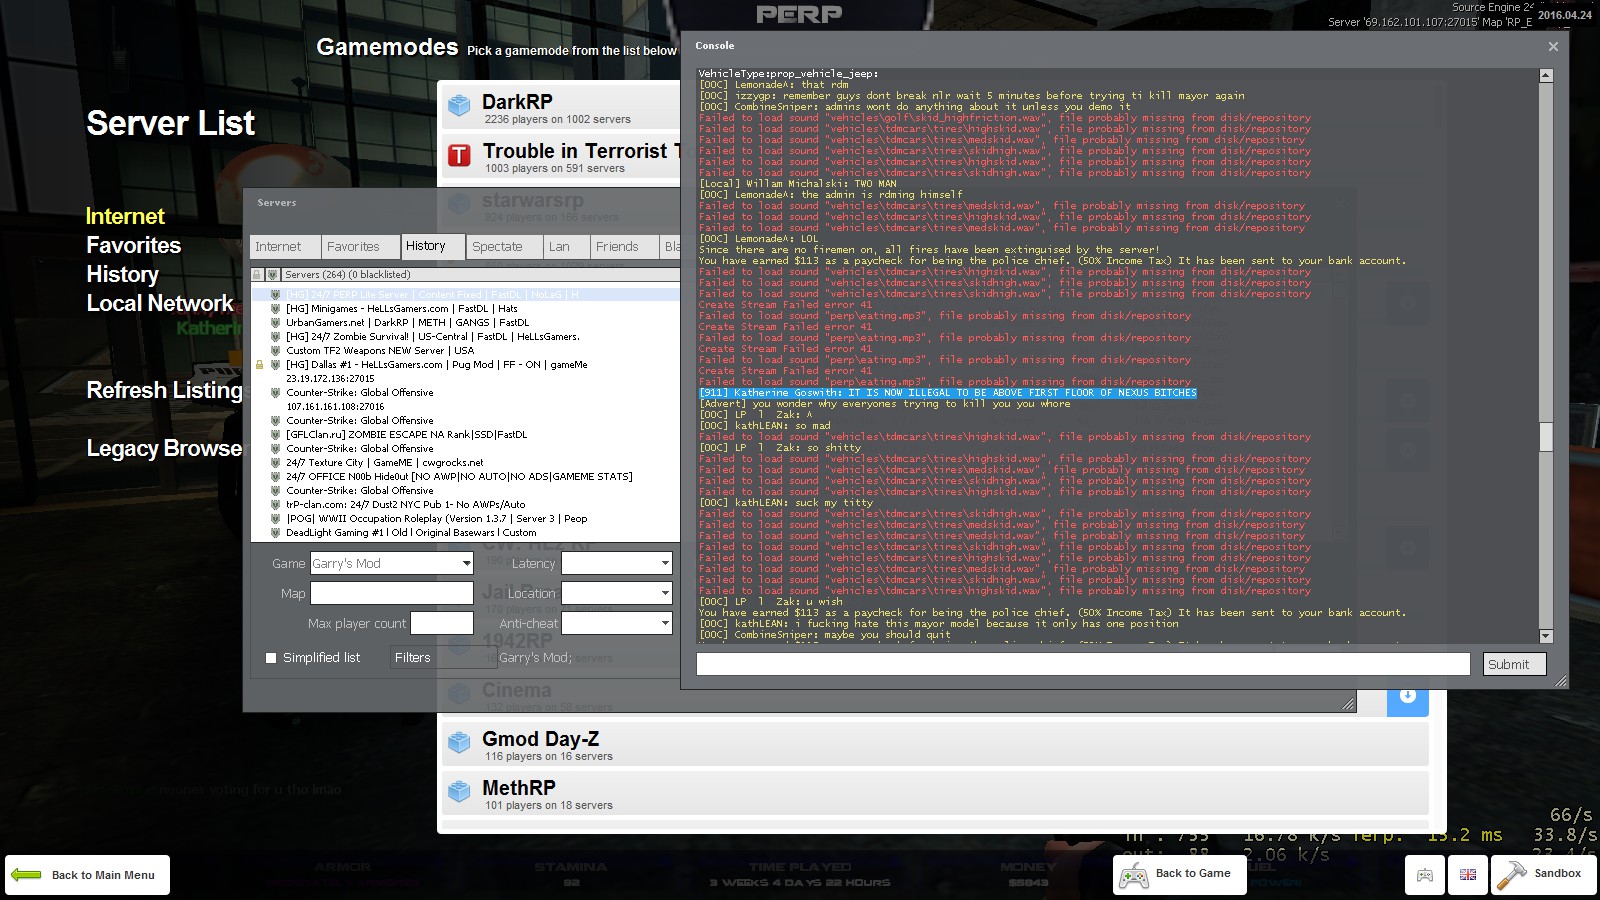This screenshot has height=900, width=1600.
Task: Click shield icon of UrbanGamers.net server
Action: pos(275,323)
